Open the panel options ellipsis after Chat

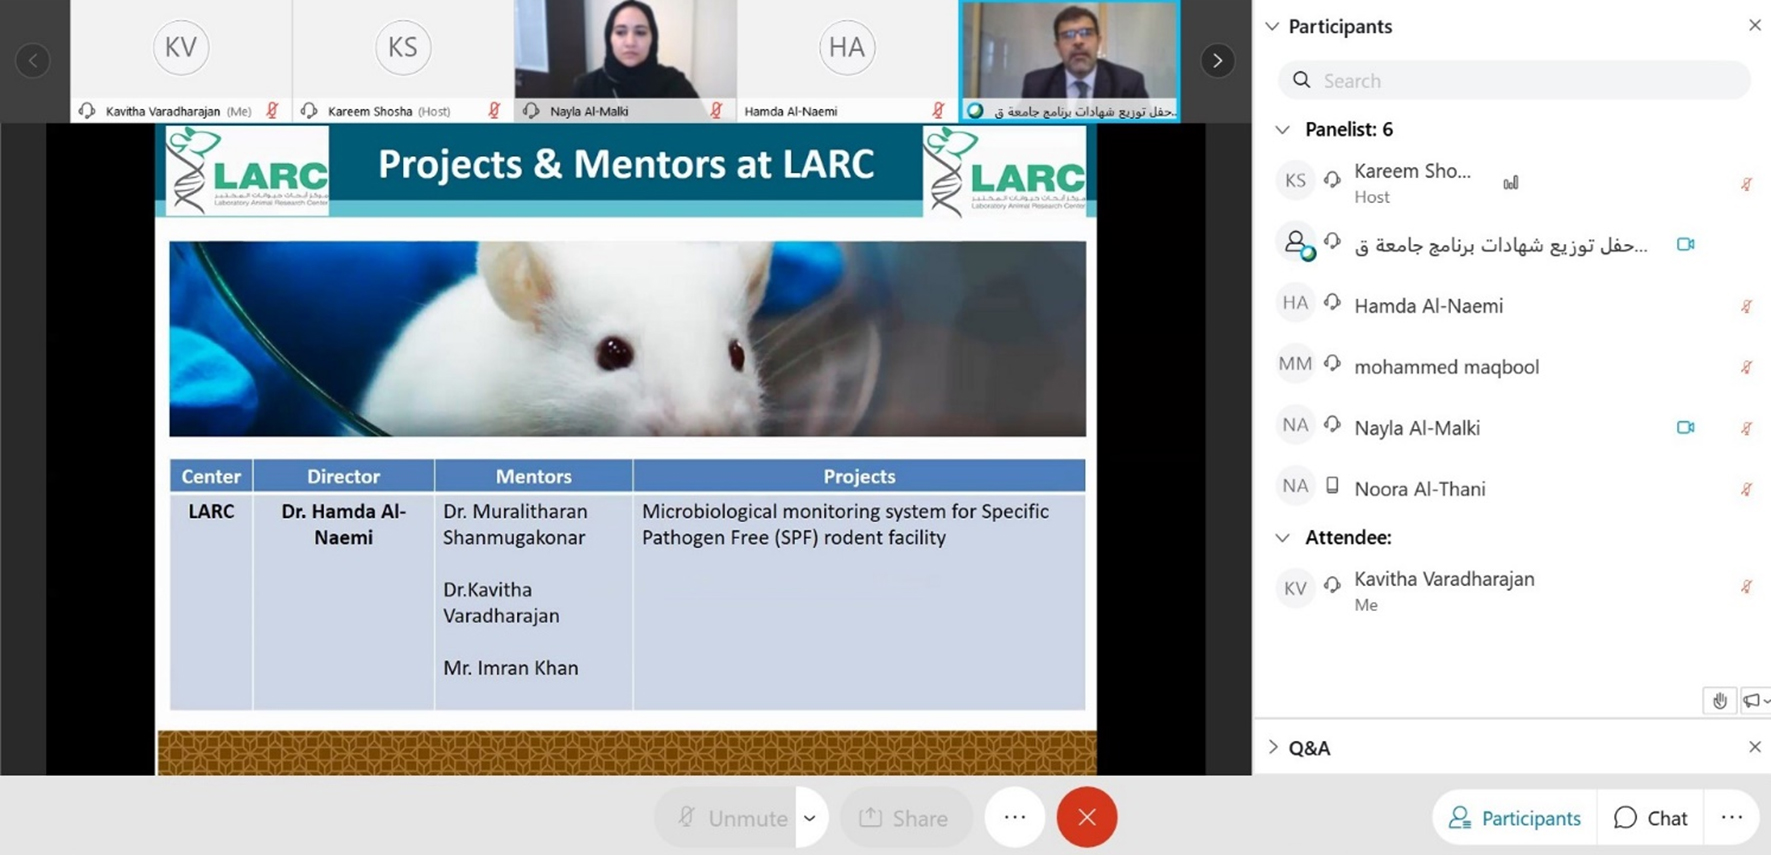point(1732,817)
